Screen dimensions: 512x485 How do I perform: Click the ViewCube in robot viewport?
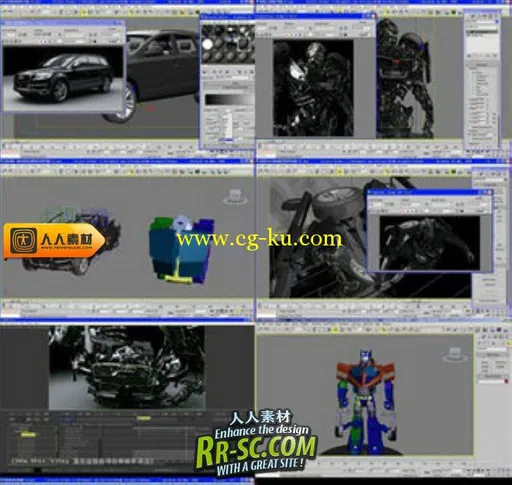click(455, 355)
